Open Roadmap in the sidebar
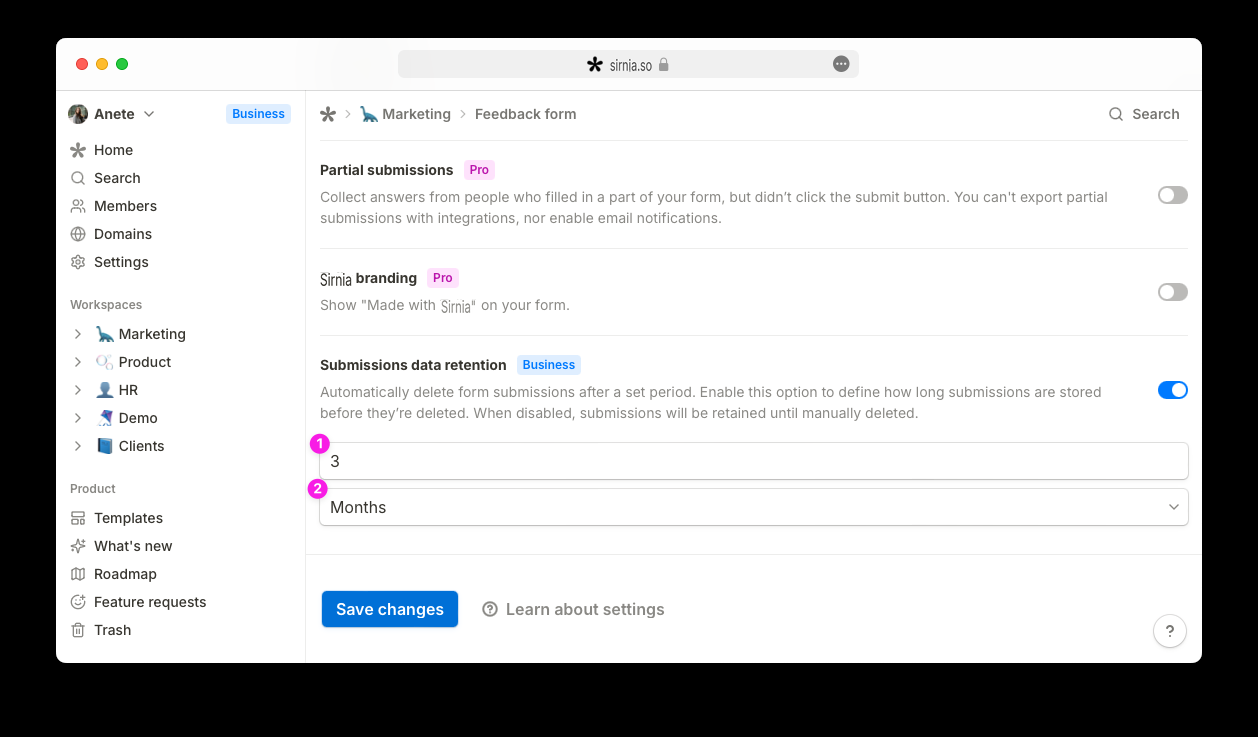This screenshot has width=1258, height=737. tap(125, 574)
